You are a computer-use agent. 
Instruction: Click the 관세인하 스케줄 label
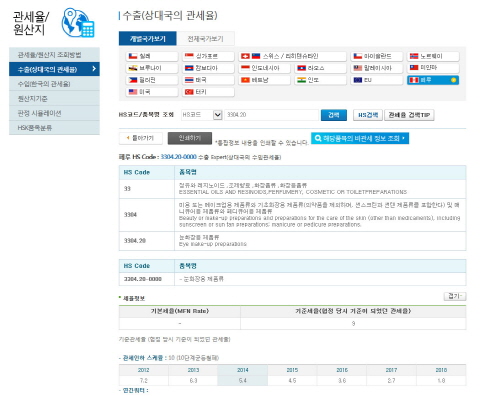click(143, 358)
